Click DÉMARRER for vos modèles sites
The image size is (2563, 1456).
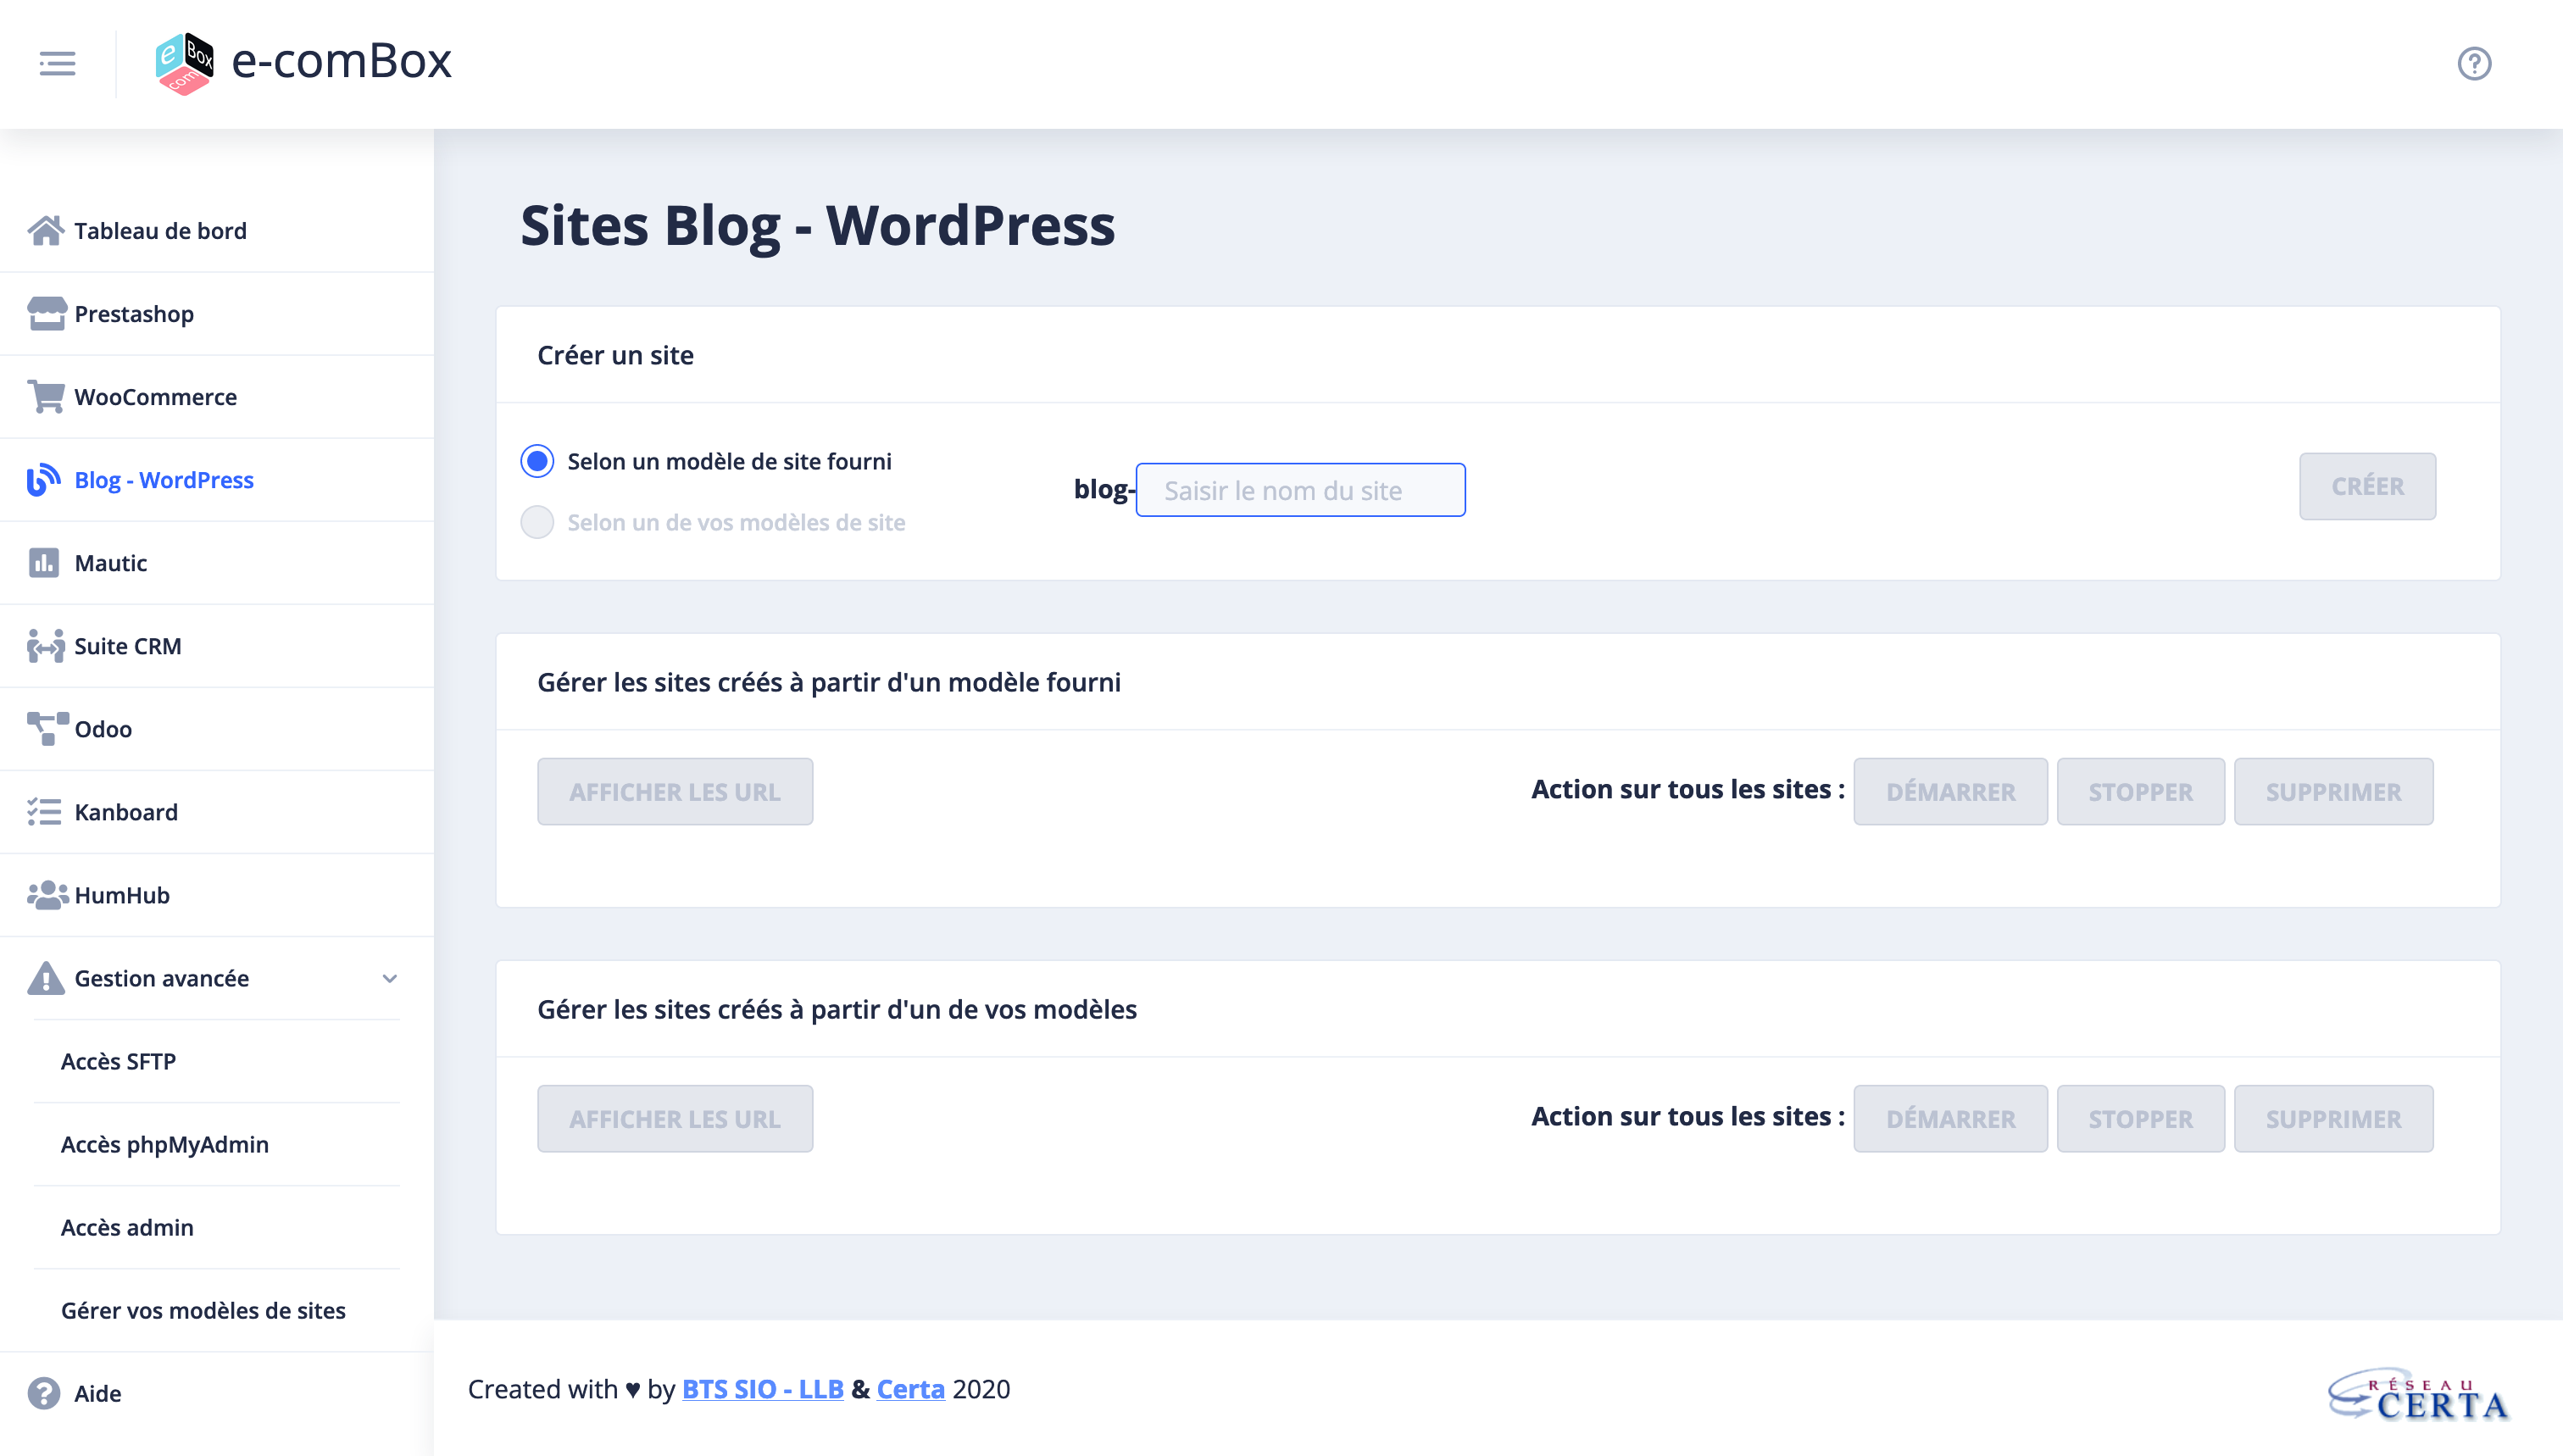[x=1950, y=1119]
